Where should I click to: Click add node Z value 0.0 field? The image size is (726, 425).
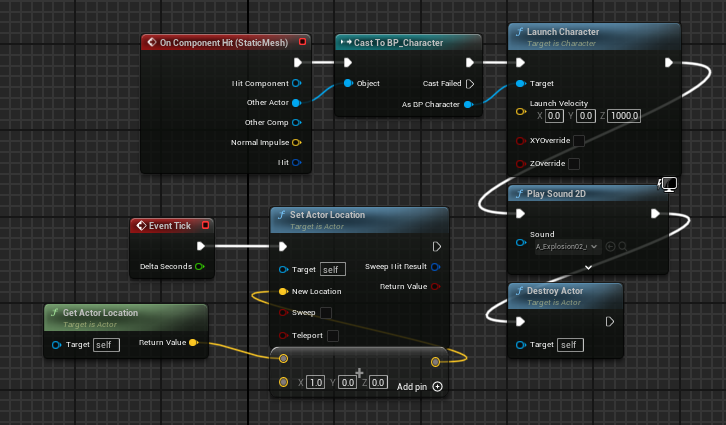click(378, 382)
